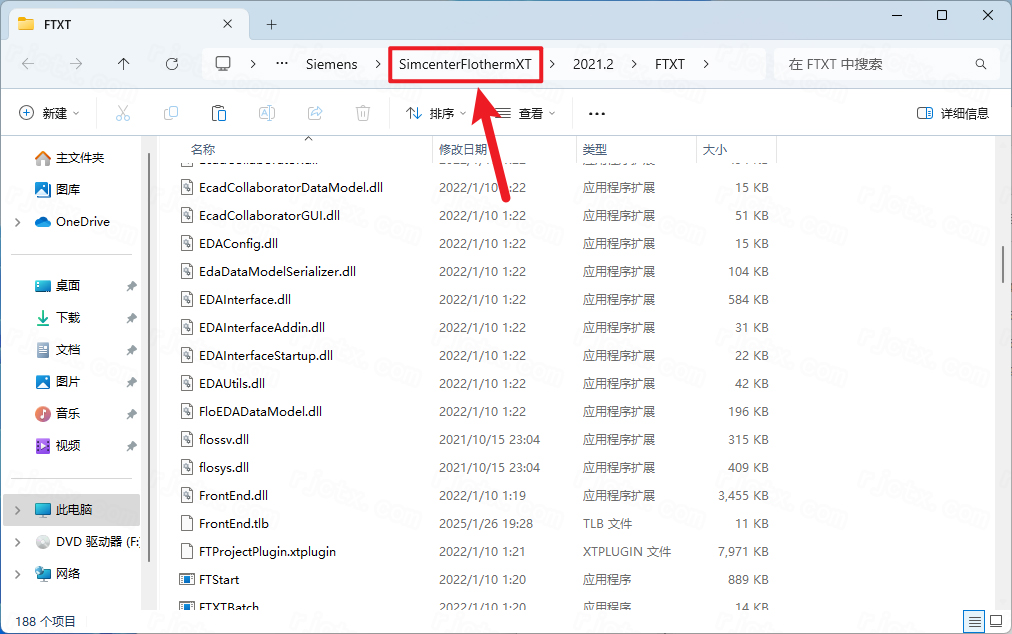This screenshot has width=1012, height=634.
Task: Click the Rename icon in toolbar
Action: 267,114
